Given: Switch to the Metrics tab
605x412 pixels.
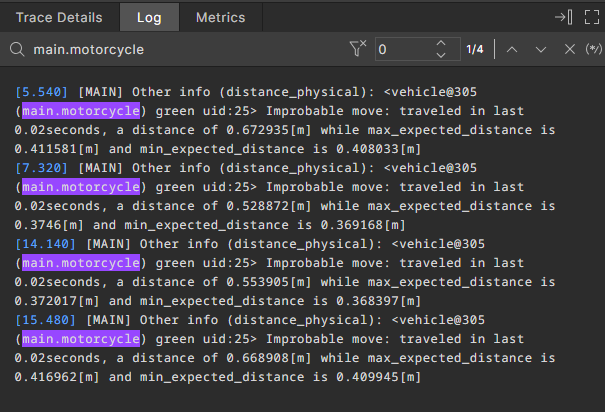Looking at the screenshot, I should point(220,17).
